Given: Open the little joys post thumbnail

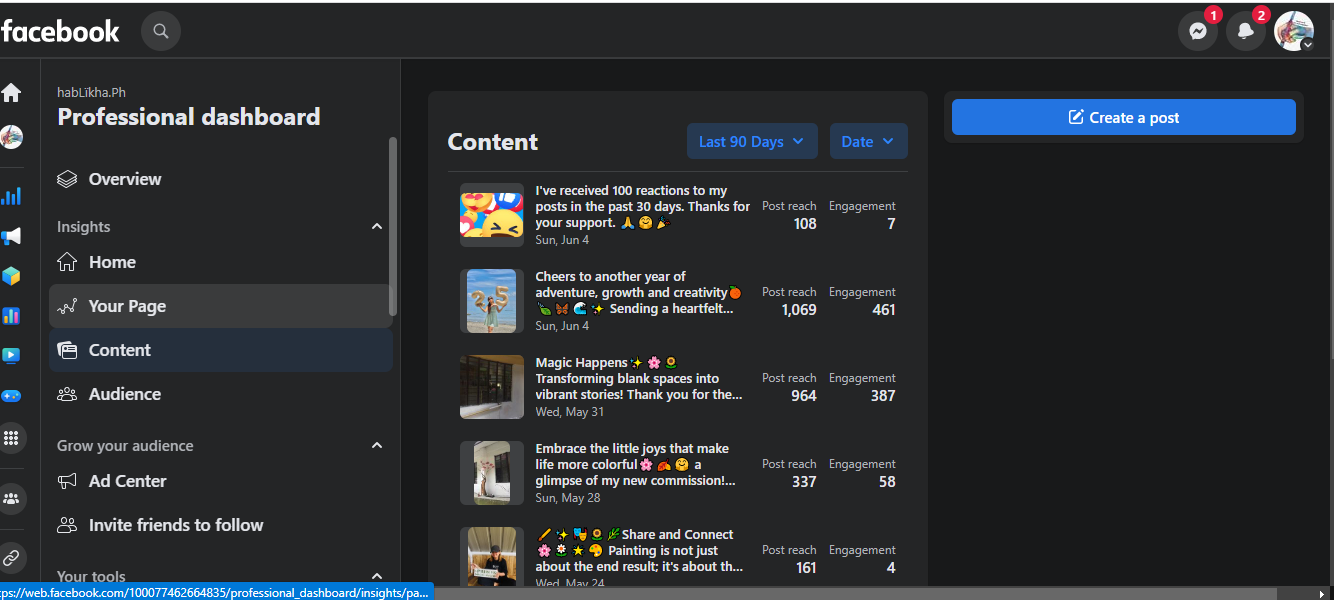Looking at the screenshot, I should (492, 473).
